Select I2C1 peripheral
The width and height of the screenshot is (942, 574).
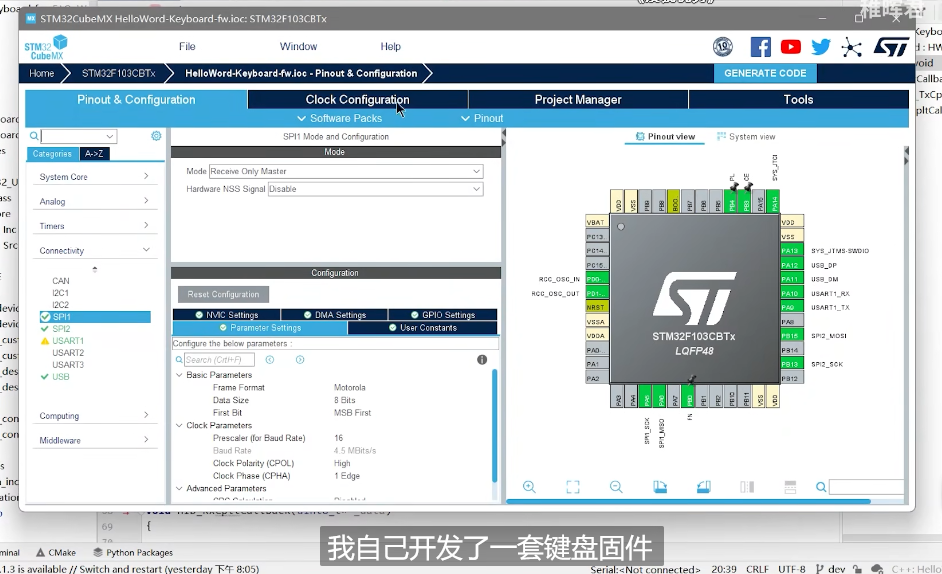coord(60,293)
